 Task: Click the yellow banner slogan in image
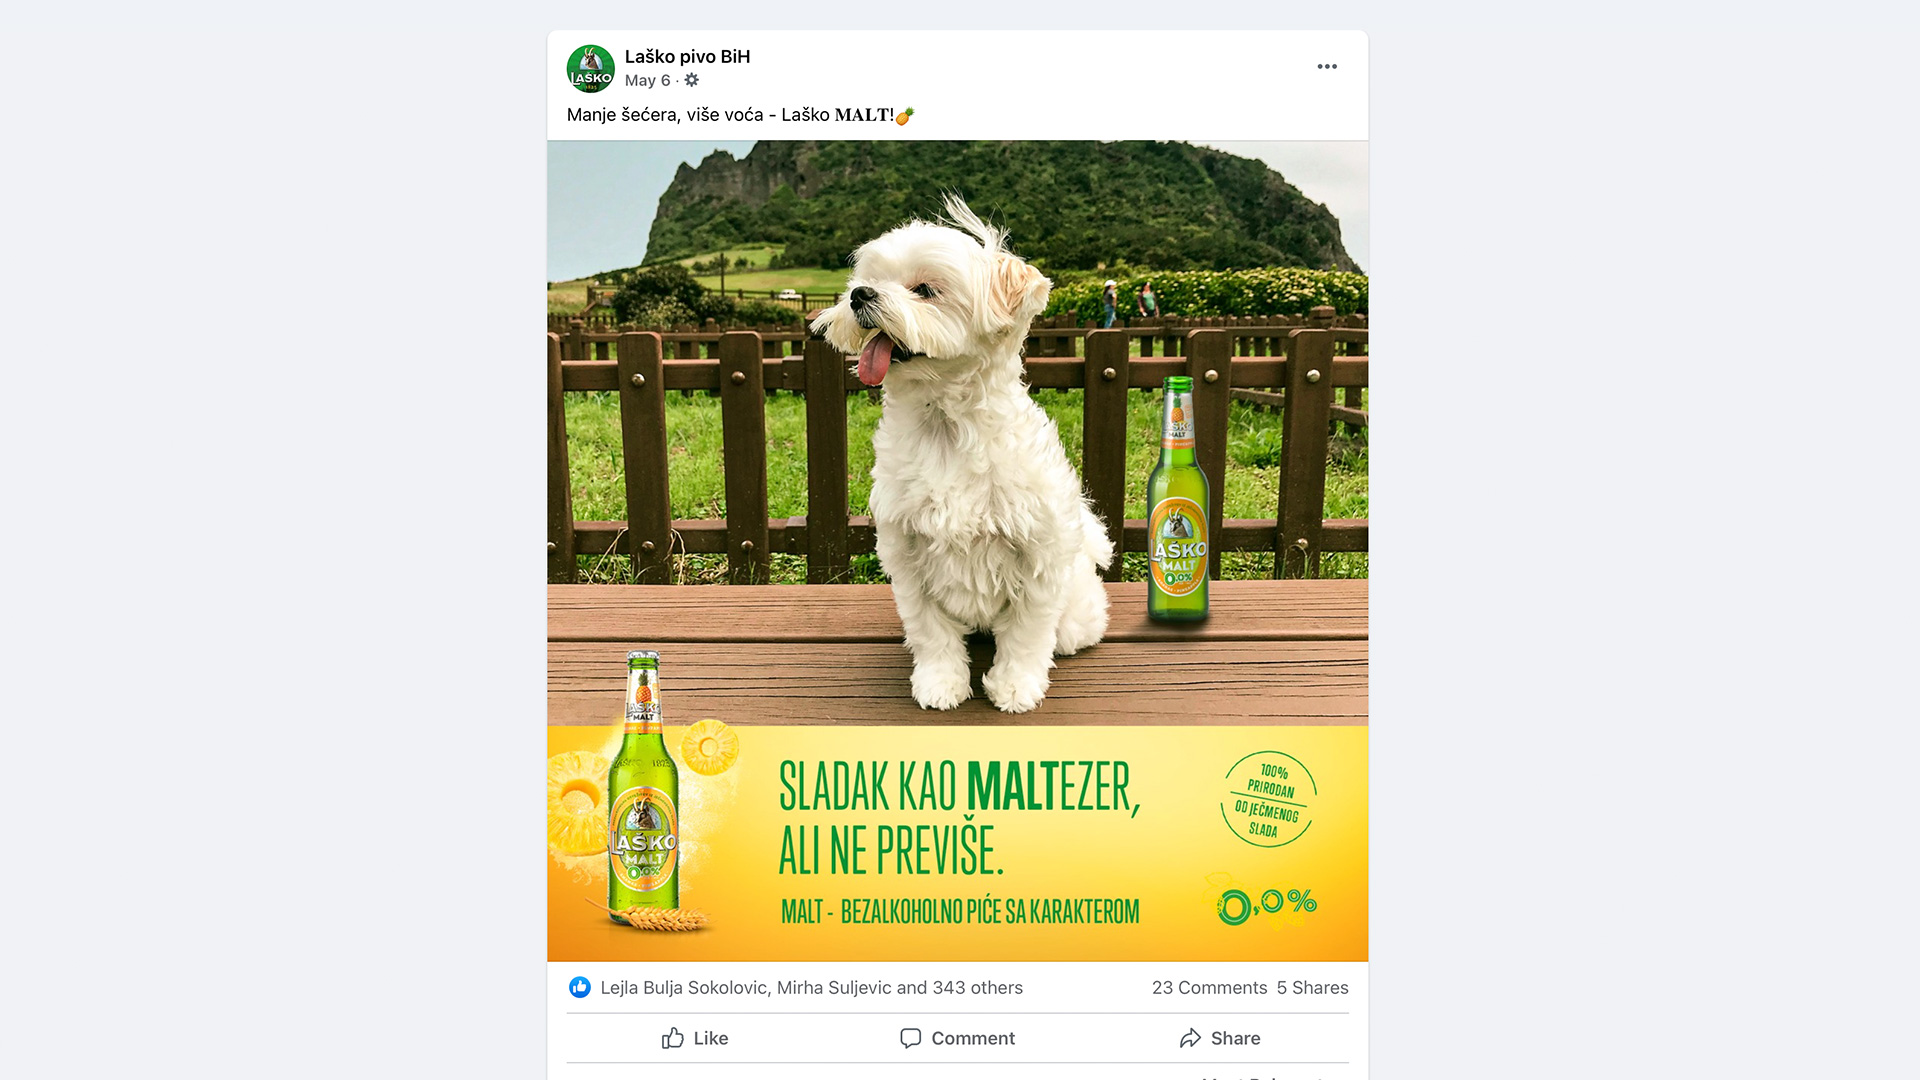959,818
